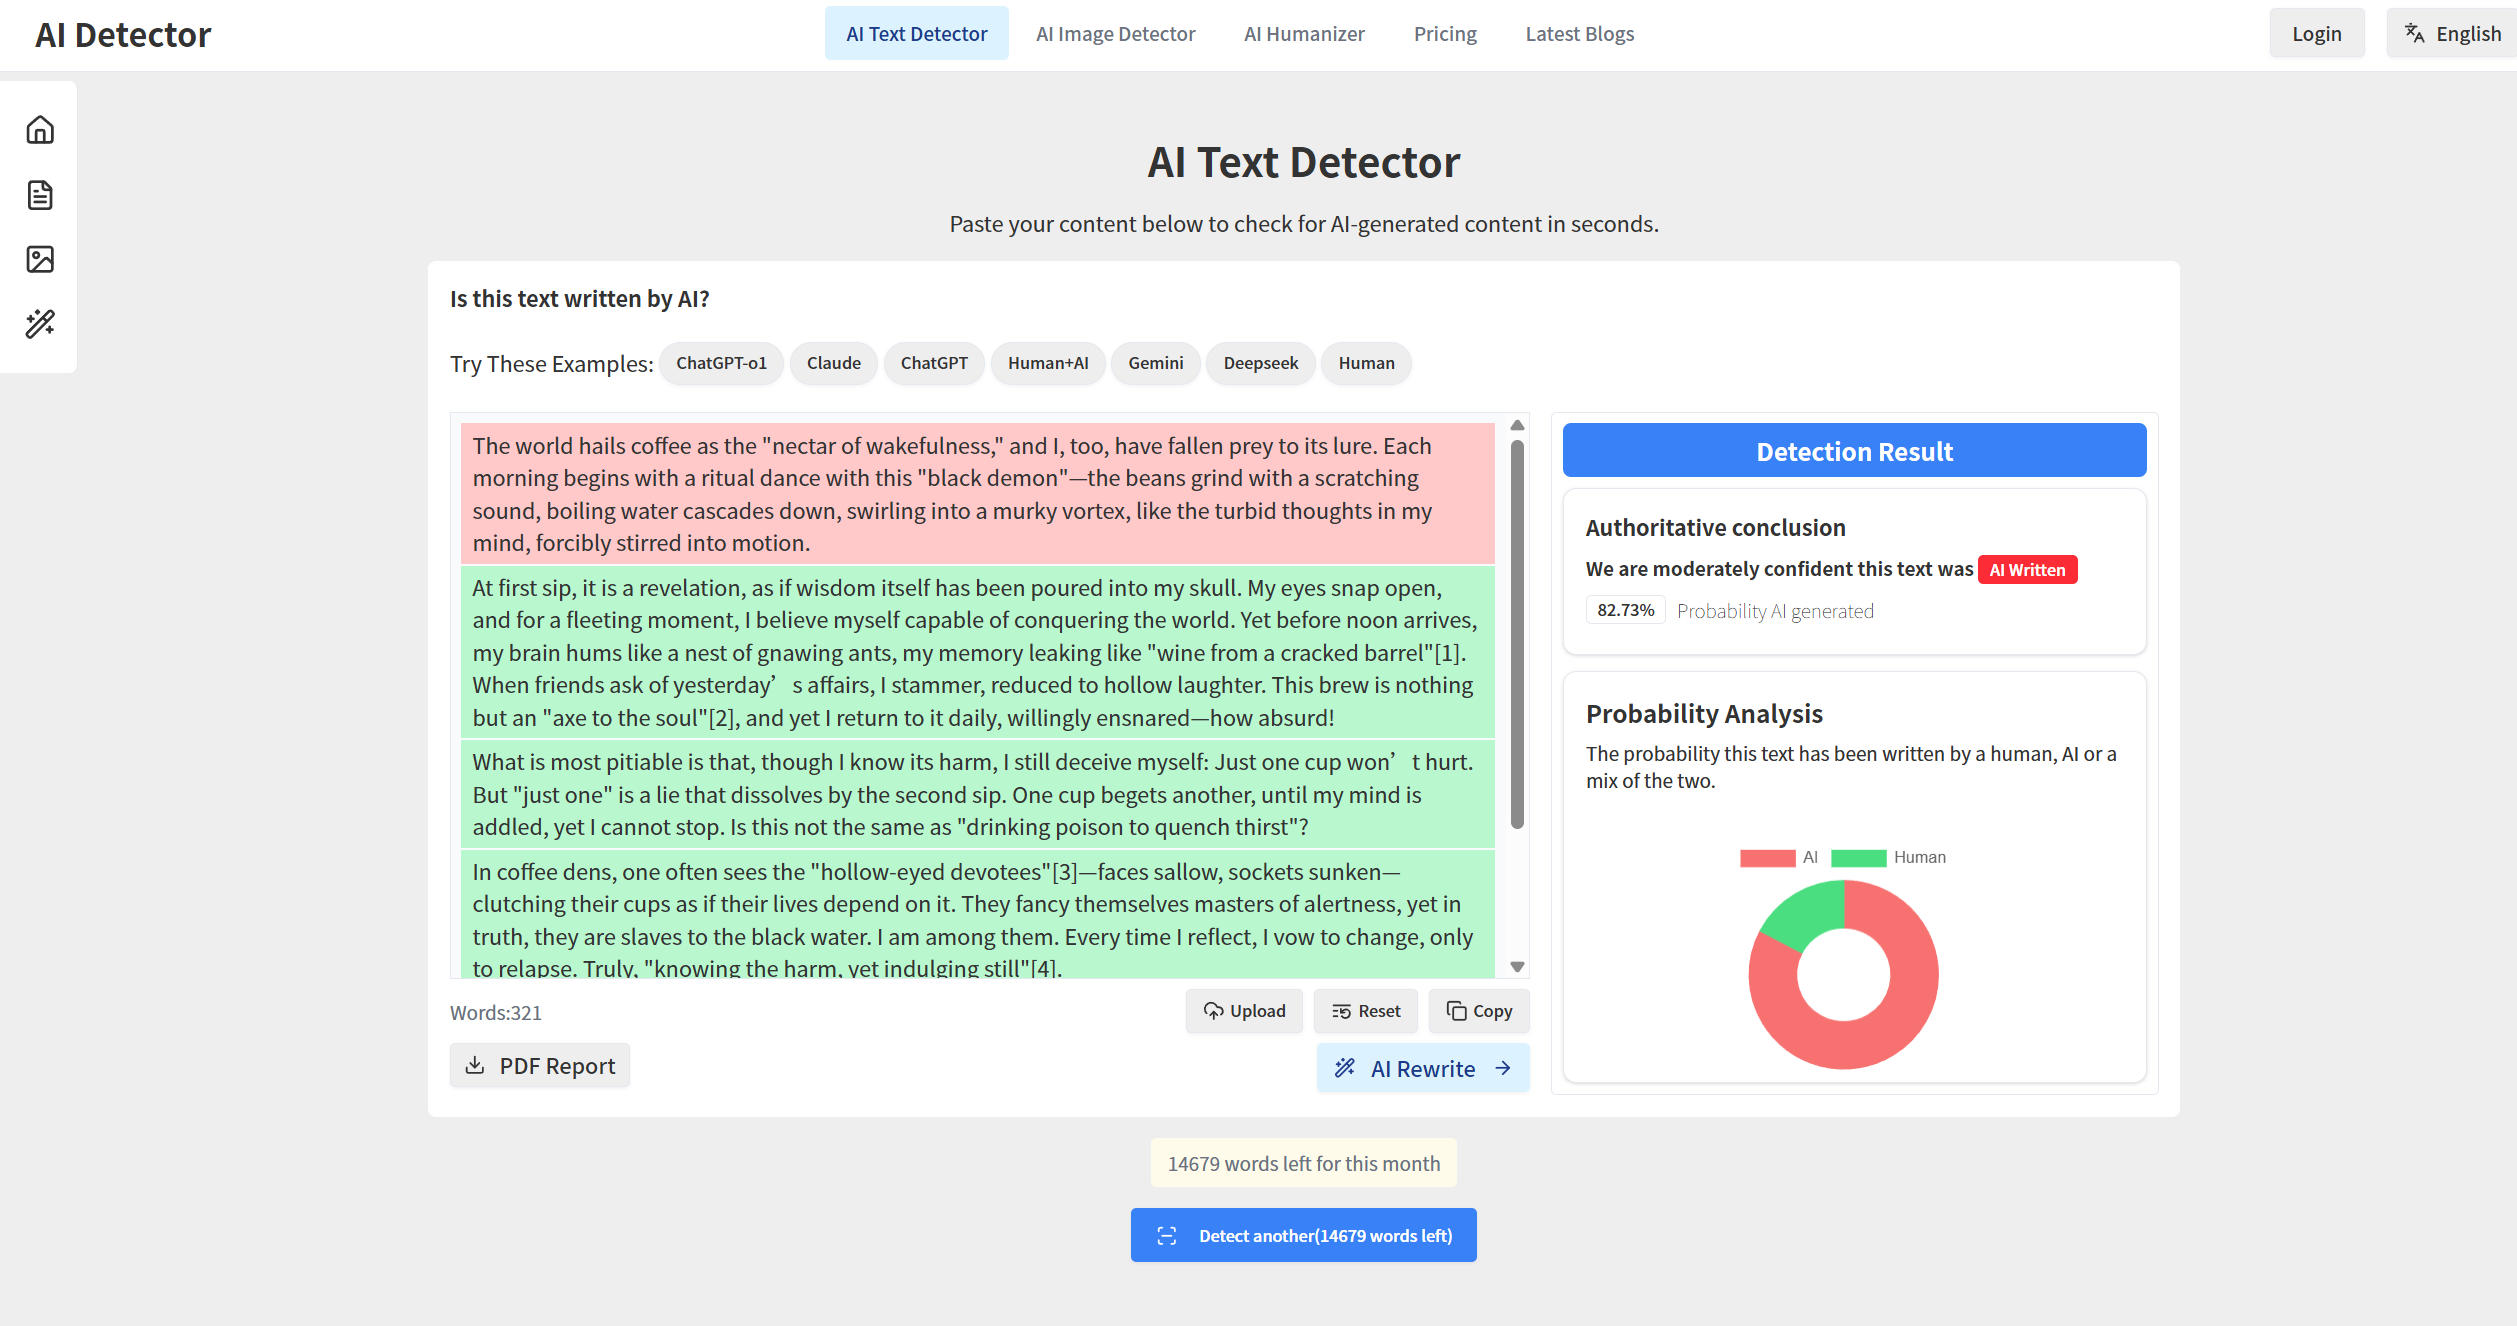The width and height of the screenshot is (2517, 1326).
Task: Toggle the AI legend swatch in chart
Action: (1767, 858)
